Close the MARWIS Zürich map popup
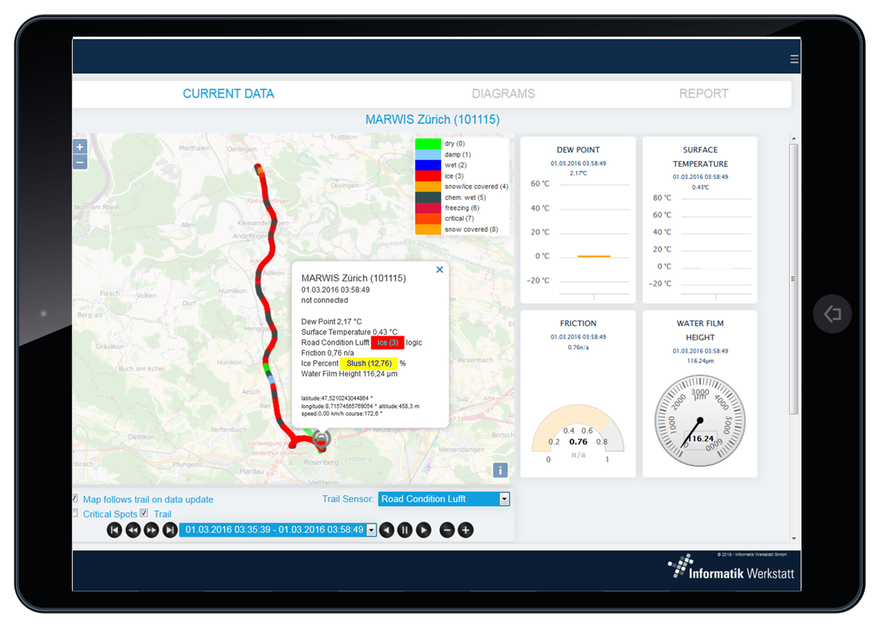 pyautogui.click(x=439, y=270)
